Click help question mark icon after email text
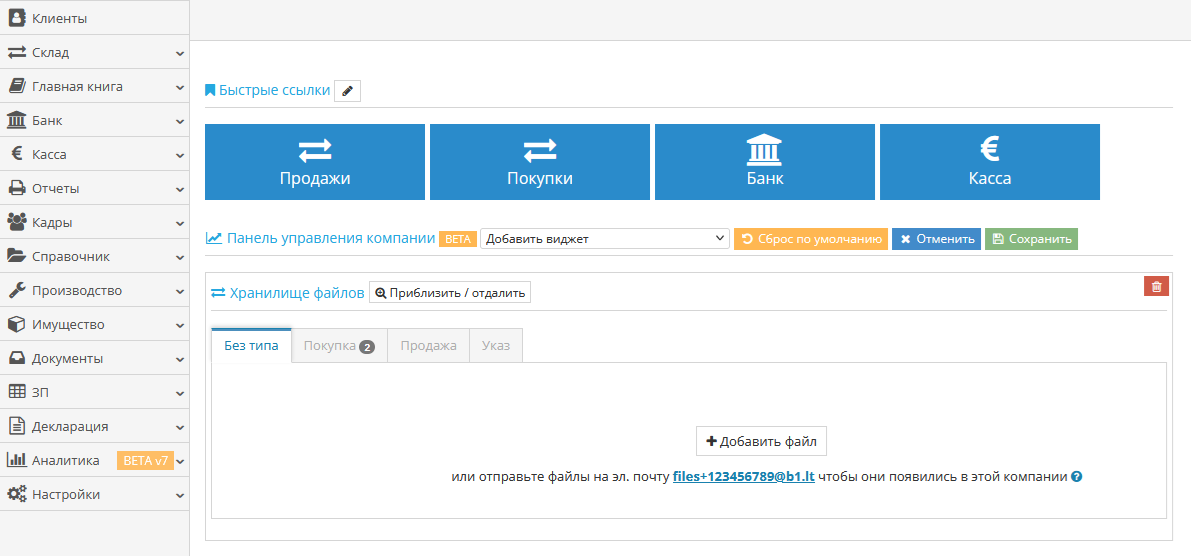Screen dimensions: 1191x556 [1077, 477]
